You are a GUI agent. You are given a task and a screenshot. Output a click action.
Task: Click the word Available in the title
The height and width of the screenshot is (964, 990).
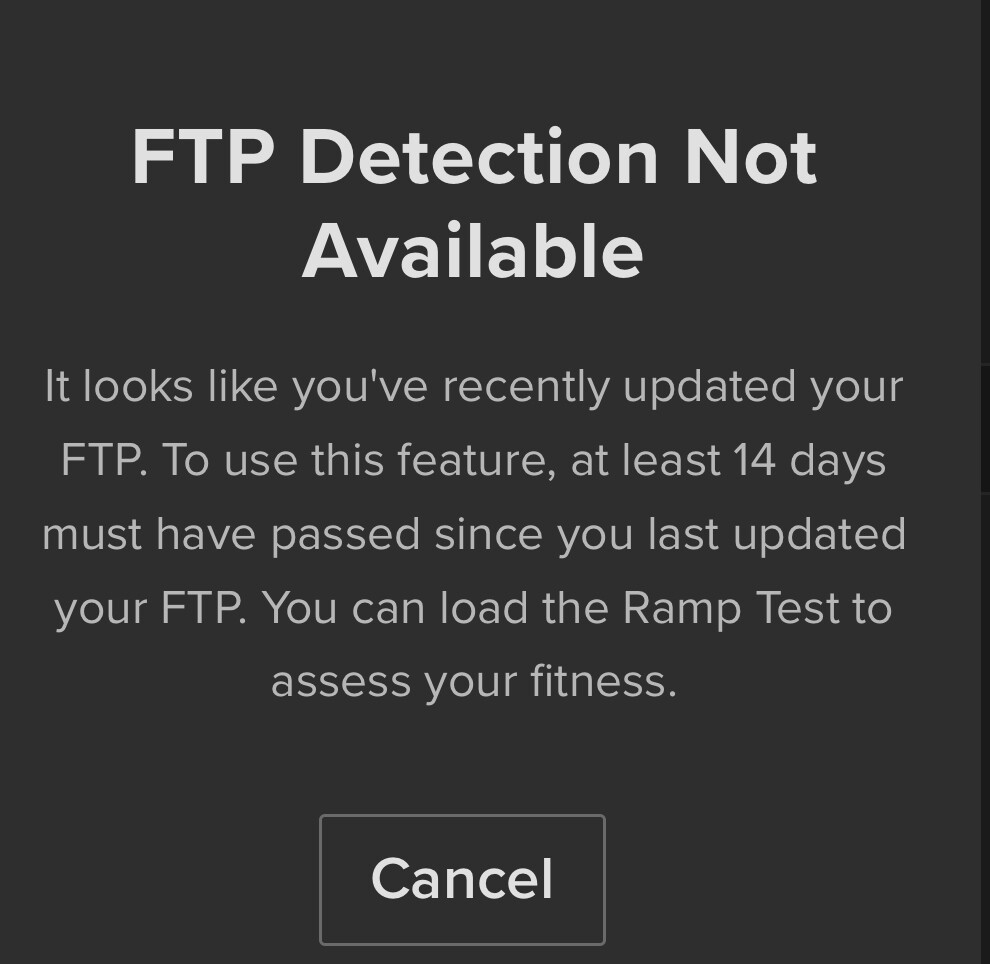coord(472,252)
